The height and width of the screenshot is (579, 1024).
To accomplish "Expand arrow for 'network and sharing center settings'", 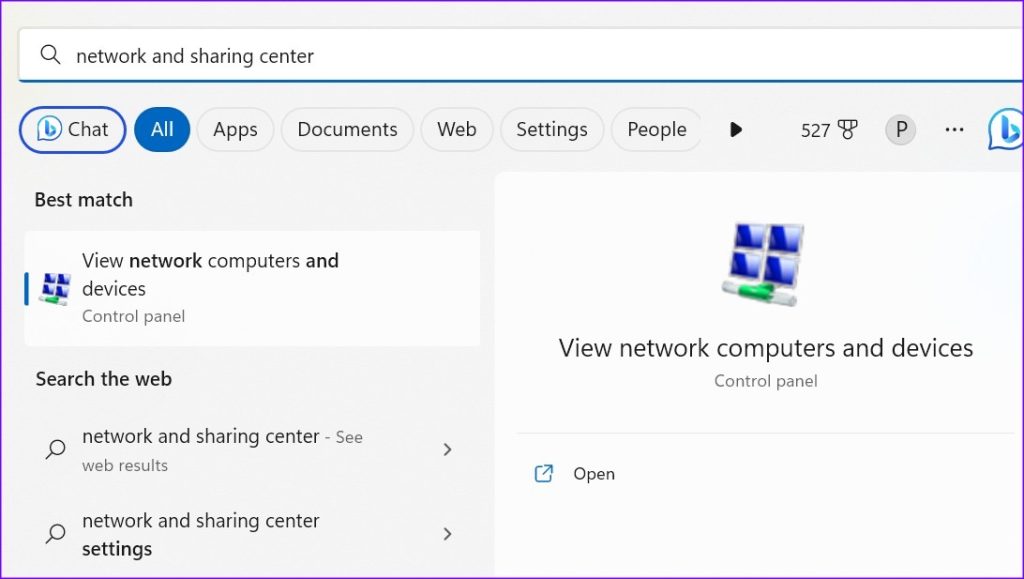I will (x=447, y=534).
